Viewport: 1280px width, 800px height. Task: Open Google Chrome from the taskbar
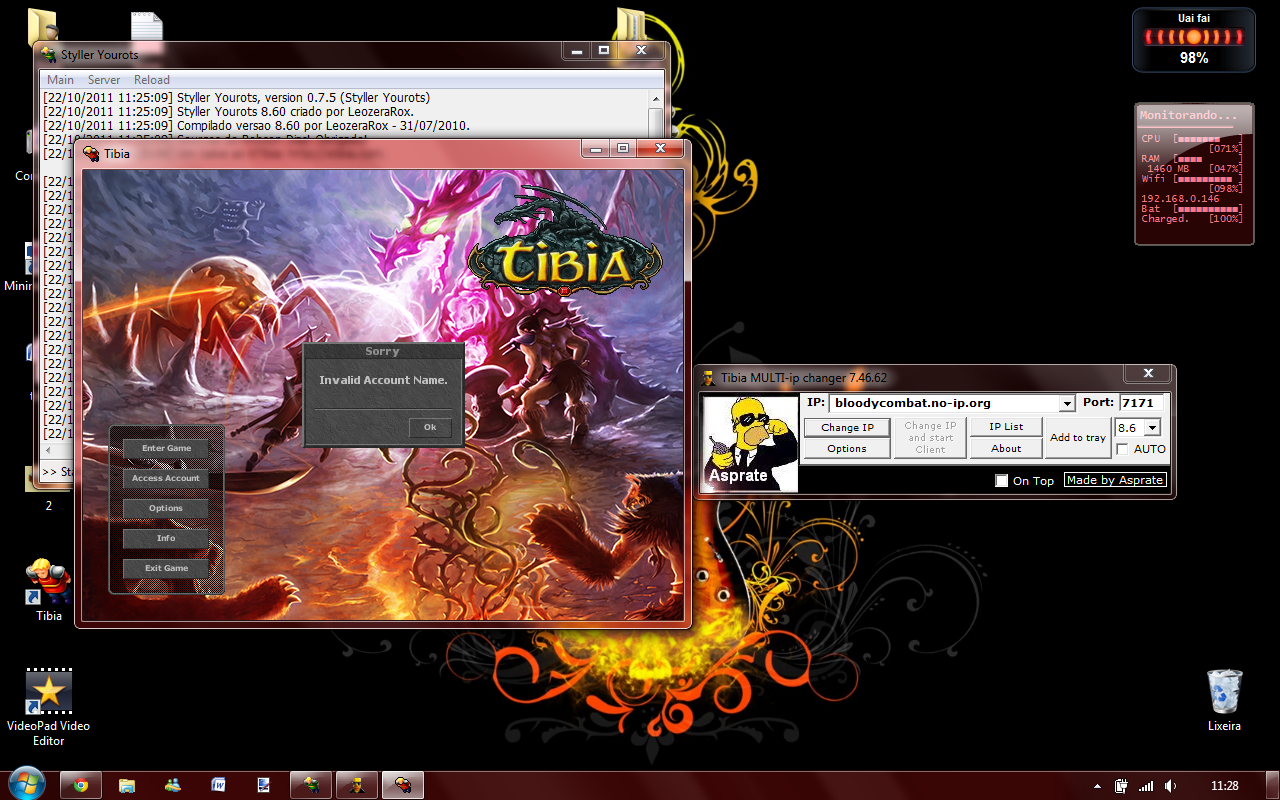click(x=81, y=785)
